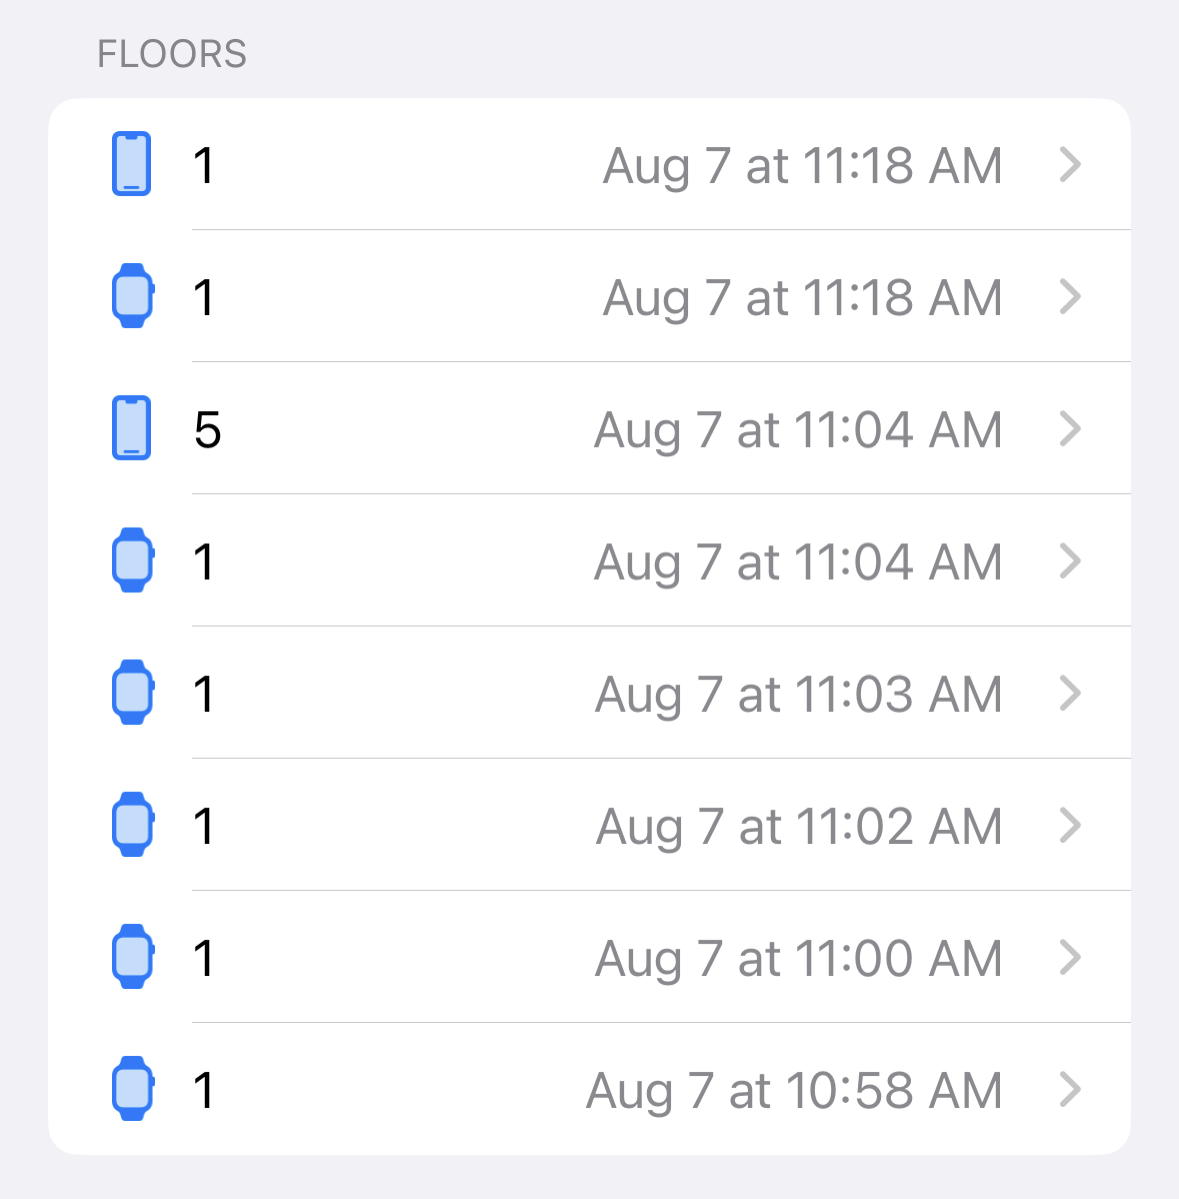This screenshot has height=1199, width=1179.
Task: Tap the chevron on the 11:00 AM row
Action: [1070, 957]
